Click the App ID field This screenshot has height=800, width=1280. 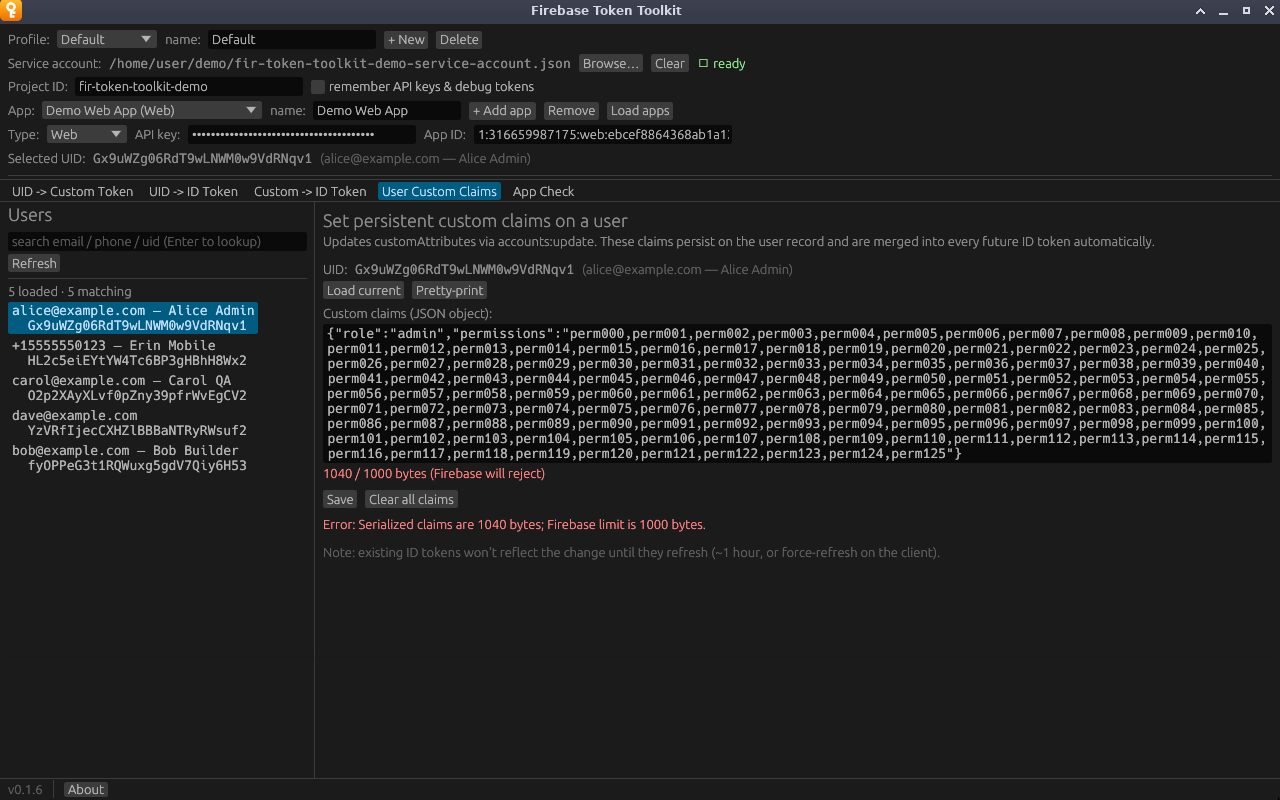click(603, 134)
